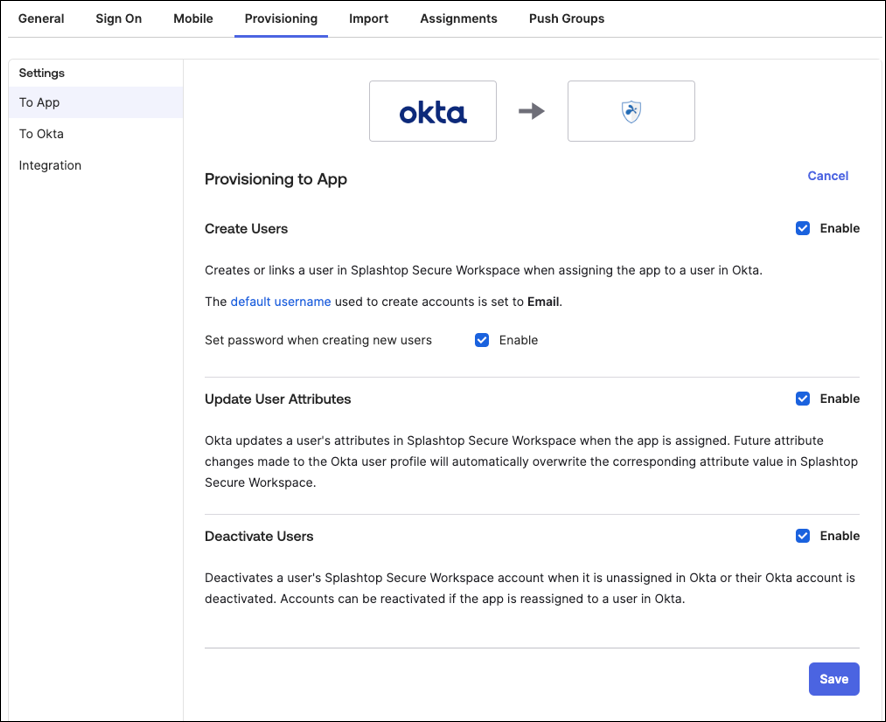The image size is (886, 722).
Task: Switch to the Sign On tab
Action: [x=119, y=19]
